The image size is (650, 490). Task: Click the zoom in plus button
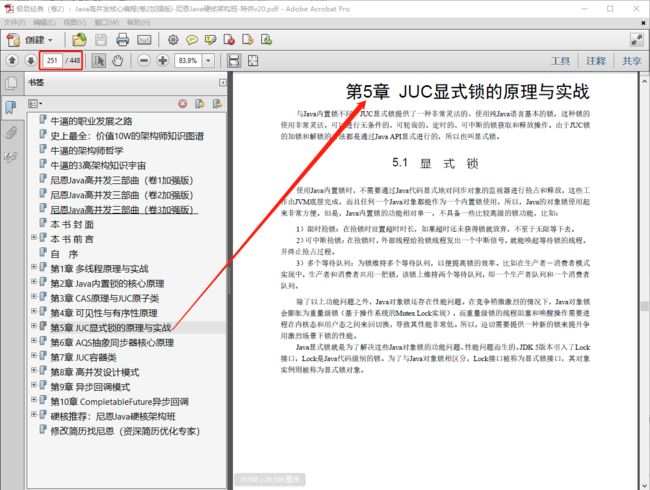[162, 61]
